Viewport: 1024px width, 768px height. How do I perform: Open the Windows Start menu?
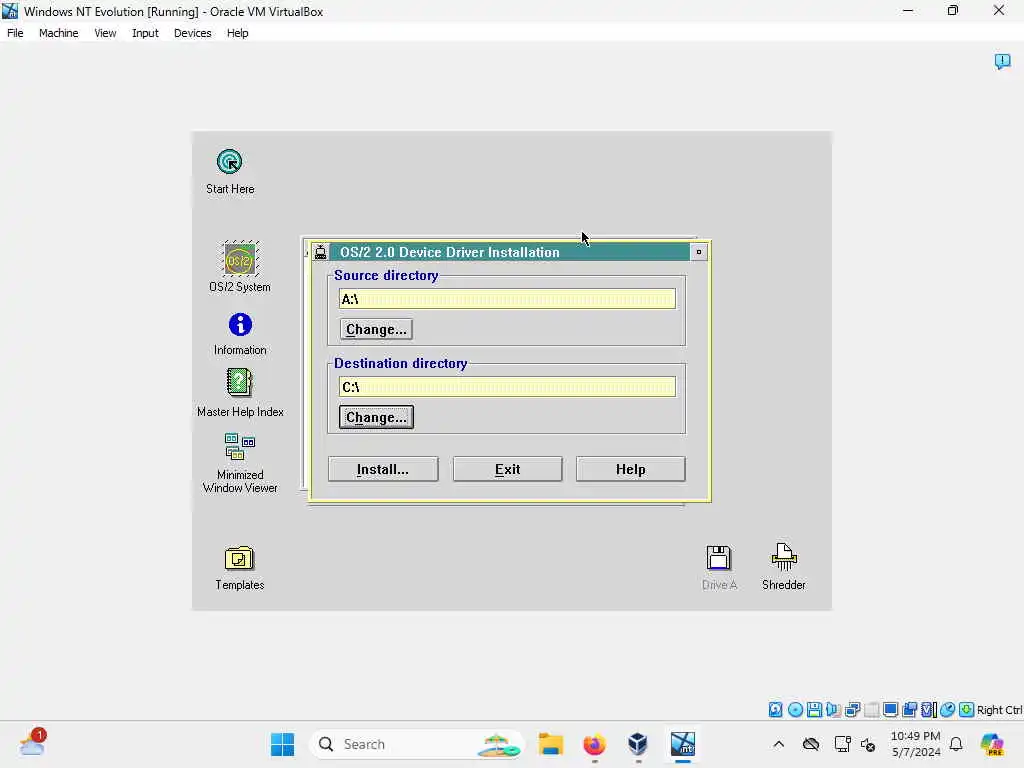(282, 744)
